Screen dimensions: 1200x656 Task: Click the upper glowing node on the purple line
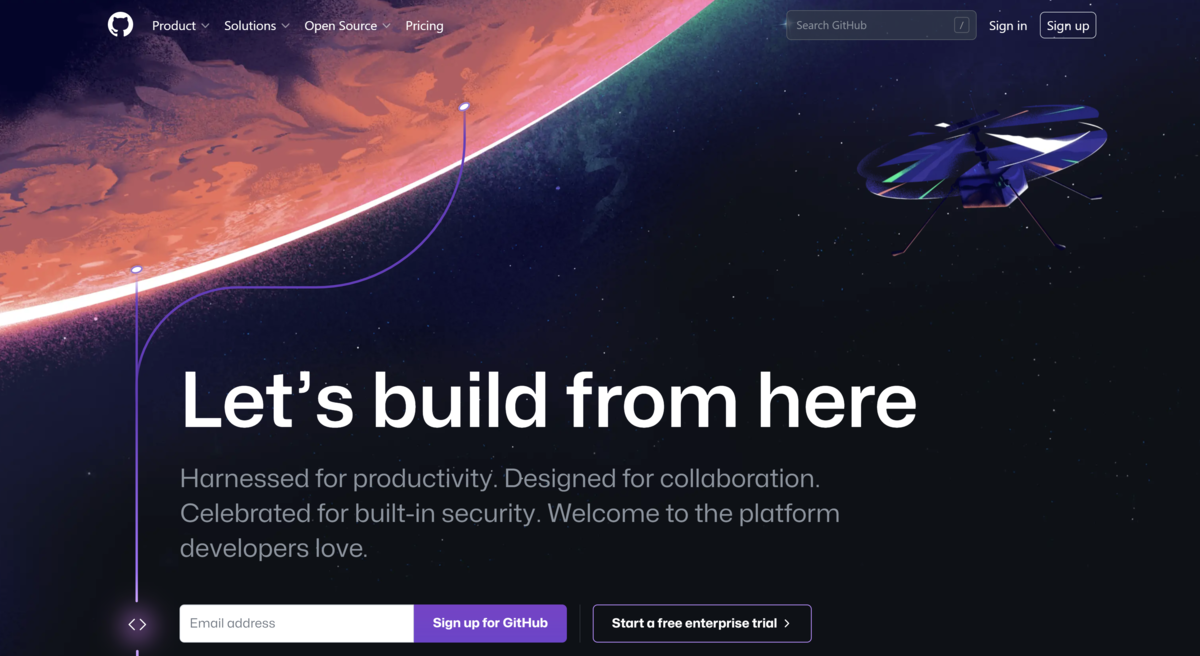(464, 106)
